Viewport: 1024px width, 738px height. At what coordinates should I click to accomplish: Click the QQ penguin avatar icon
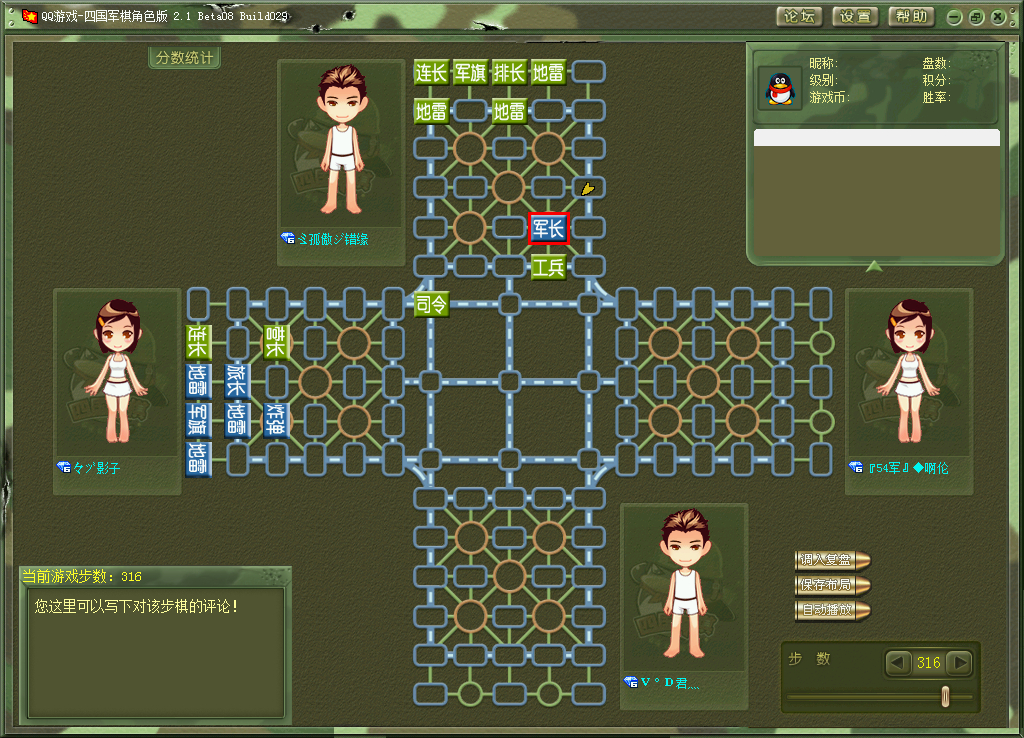point(780,89)
